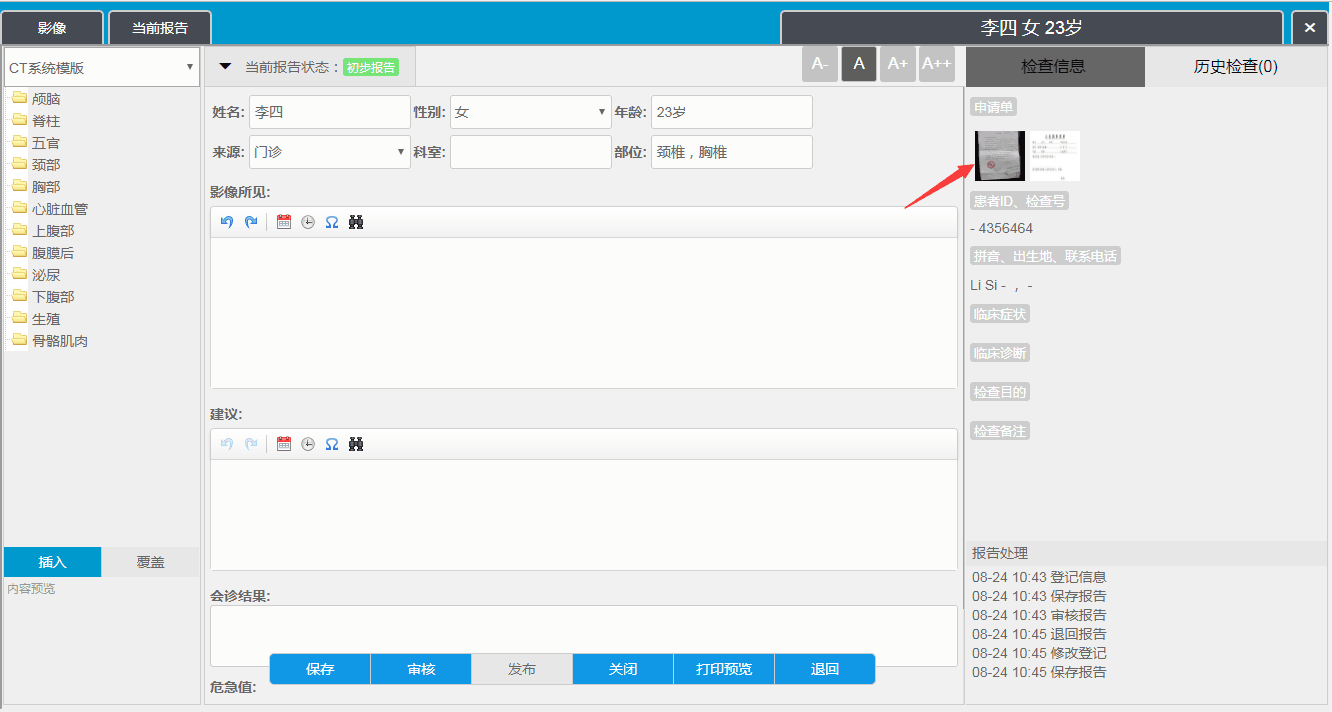Click binoculars find icon in 影像所见 toolbar
Image resolution: width=1332 pixels, height=712 pixels.
356,222
